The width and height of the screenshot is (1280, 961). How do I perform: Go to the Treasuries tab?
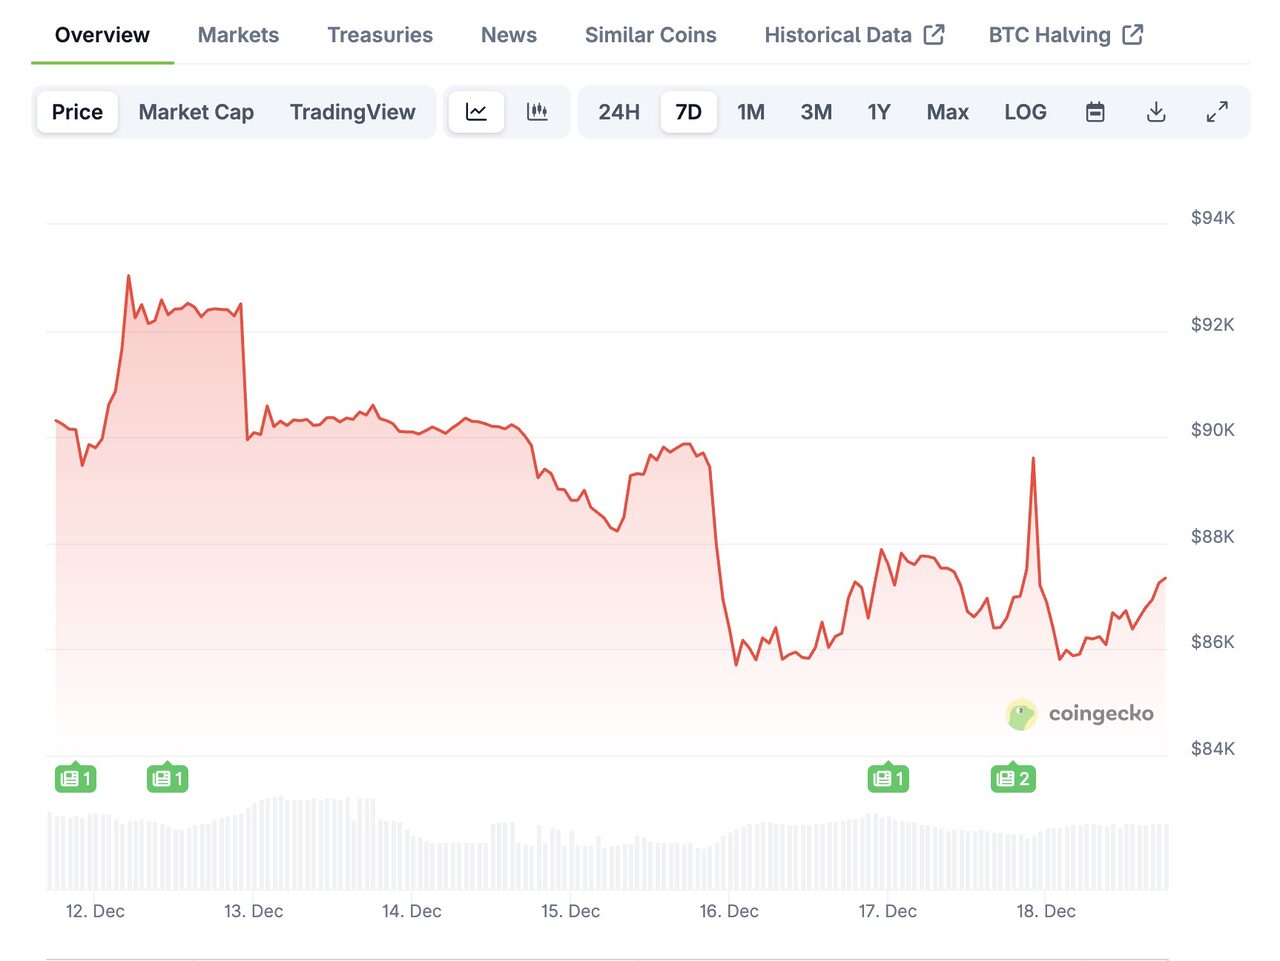coord(380,35)
